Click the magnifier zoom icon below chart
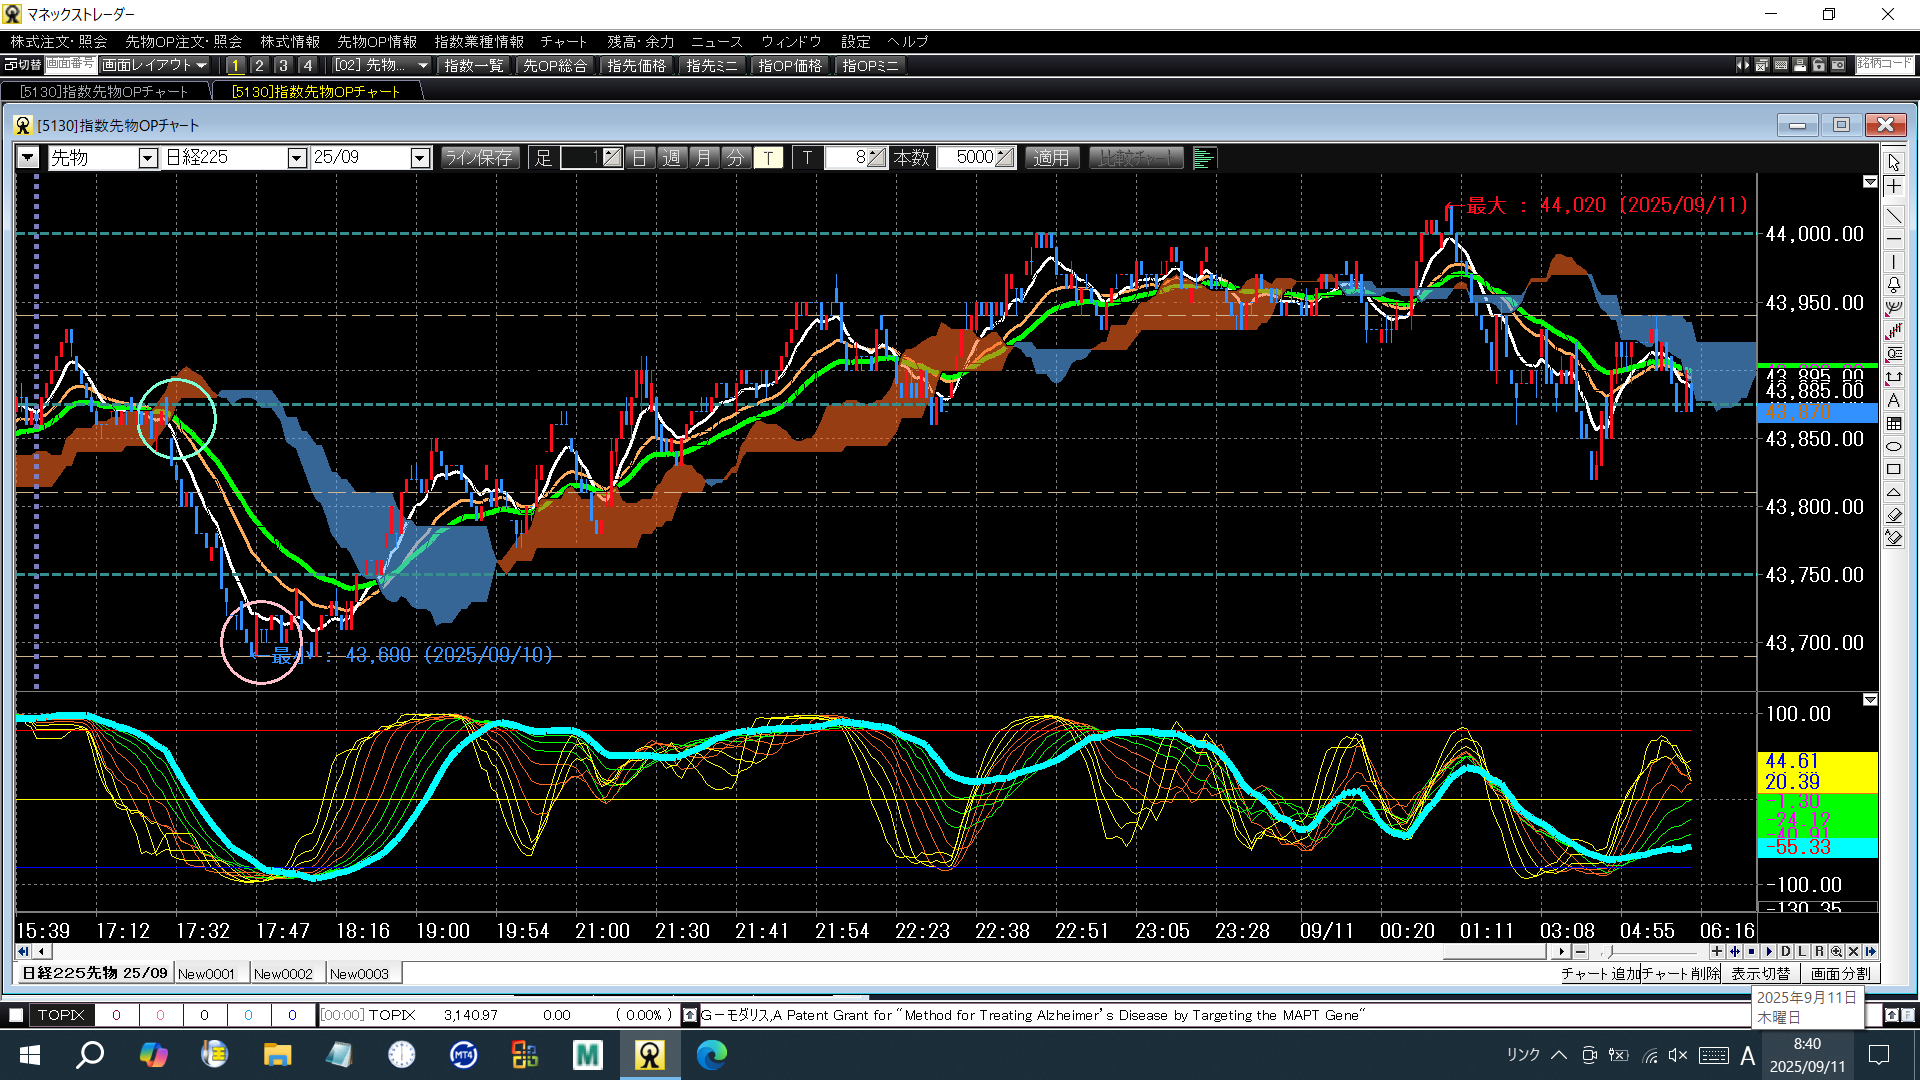The height and width of the screenshot is (1080, 1920). click(x=1836, y=952)
